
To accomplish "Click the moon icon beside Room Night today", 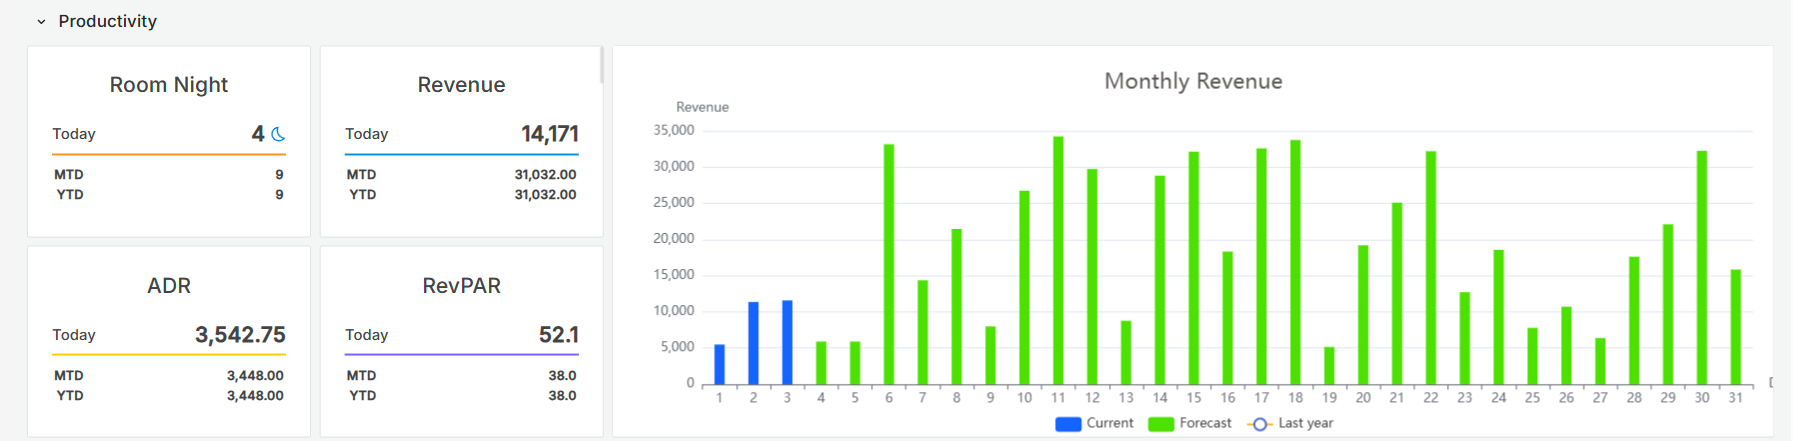I will (278, 134).
